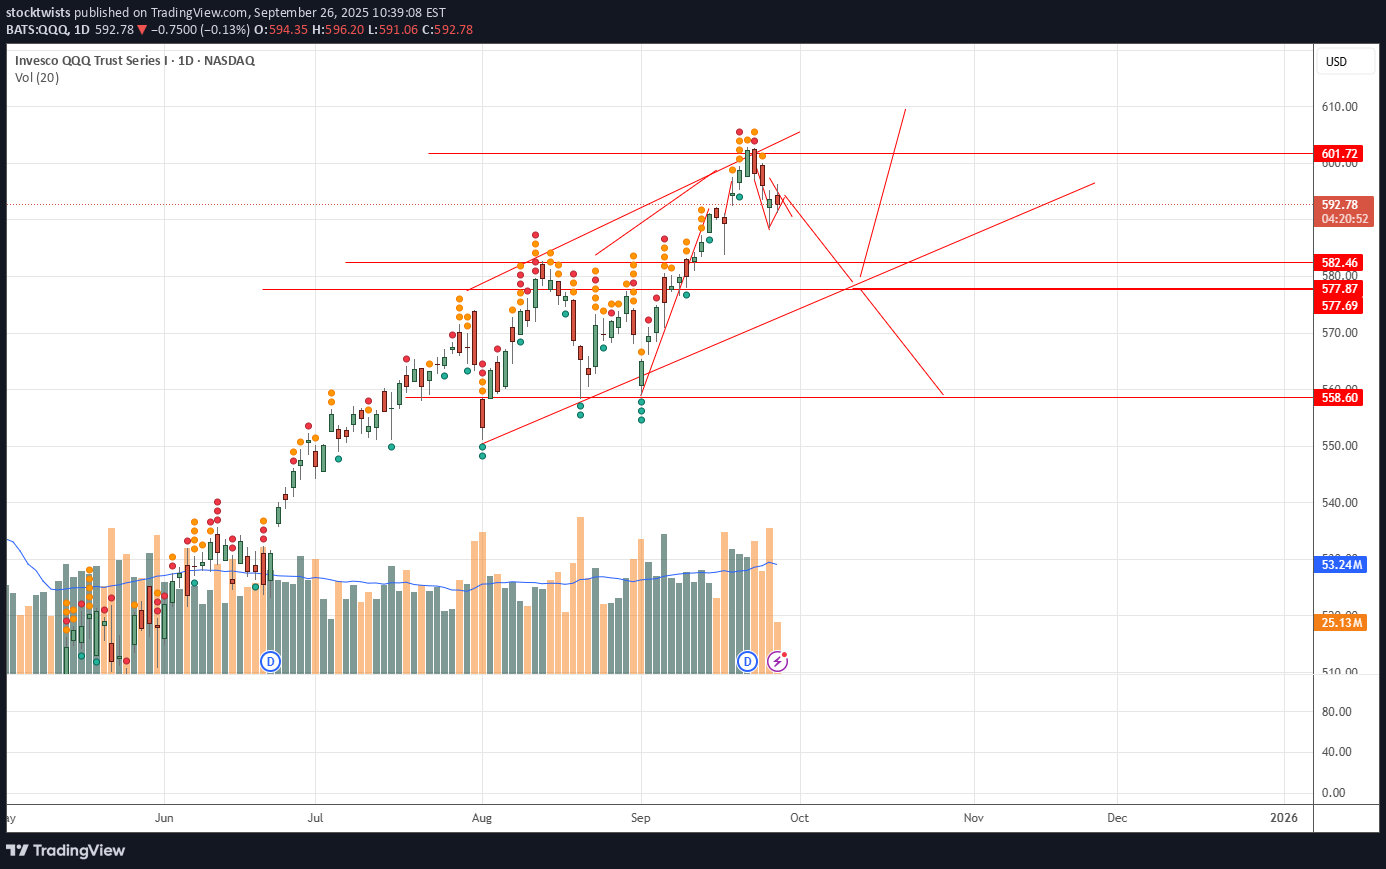The image size is (1386, 869).
Task: Click the Oct label on time axis
Action: pos(799,818)
